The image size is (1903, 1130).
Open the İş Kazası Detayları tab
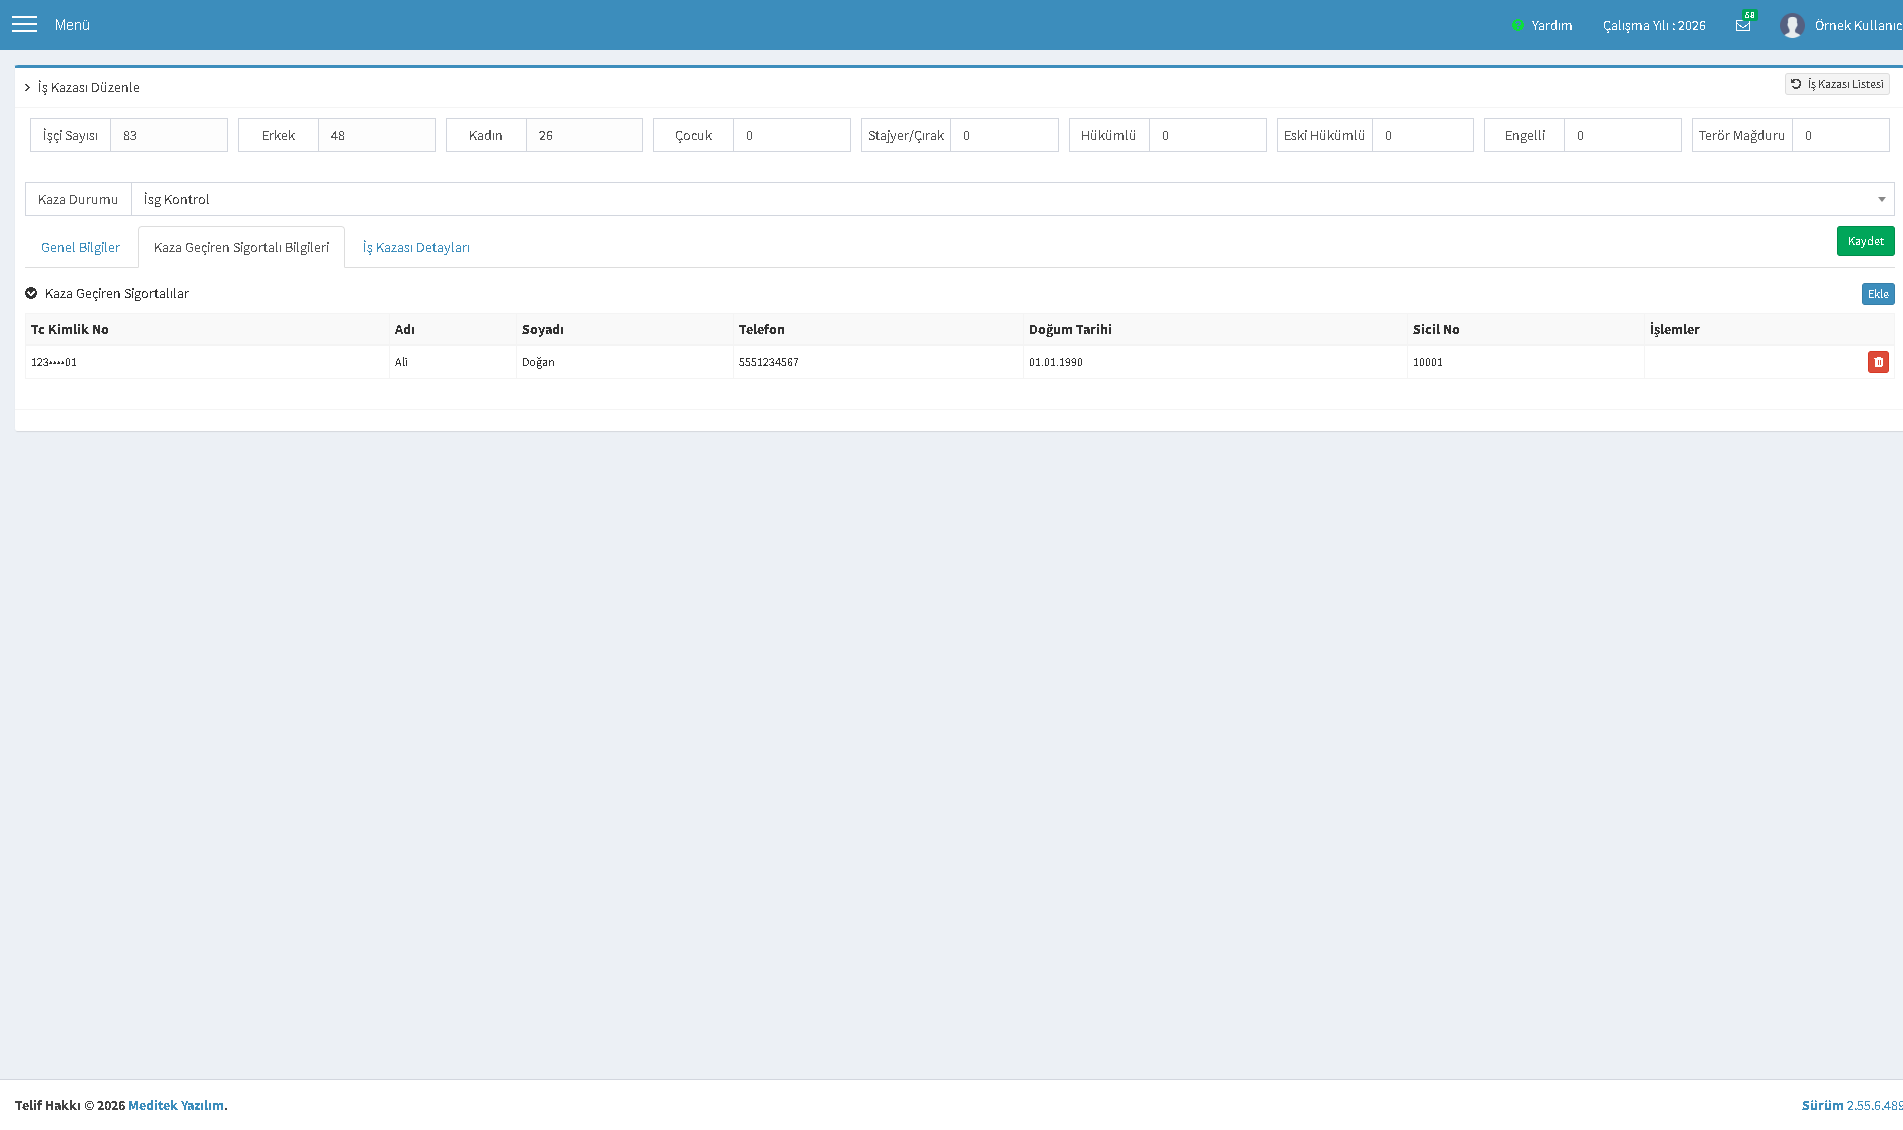[x=416, y=247]
